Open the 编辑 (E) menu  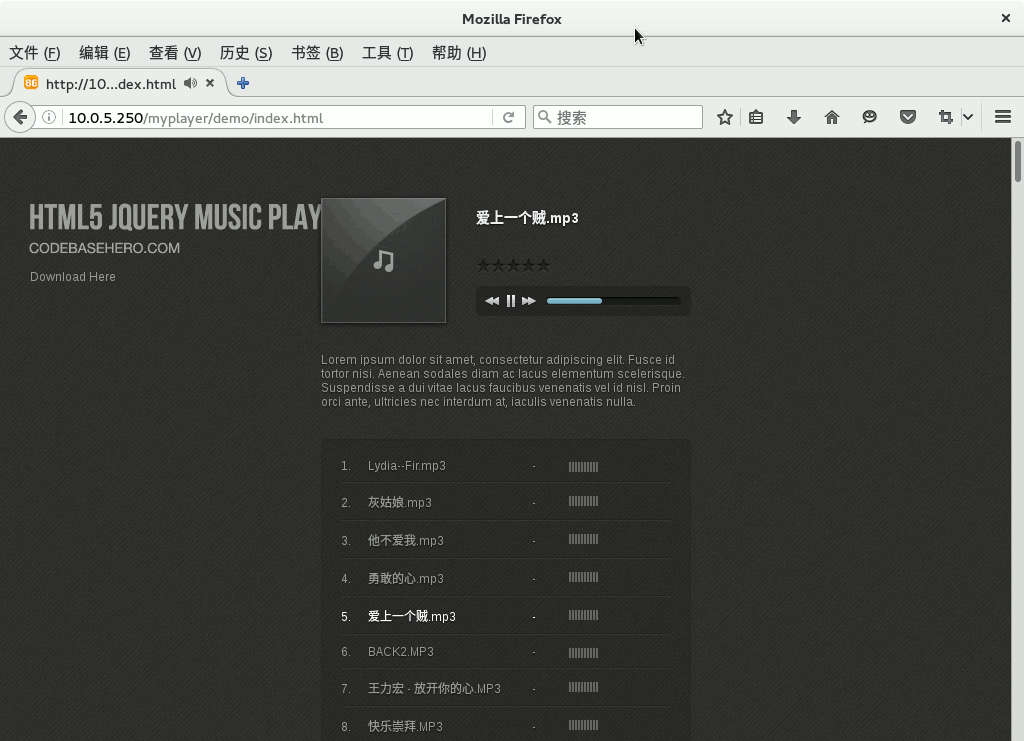[x=104, y=53]
